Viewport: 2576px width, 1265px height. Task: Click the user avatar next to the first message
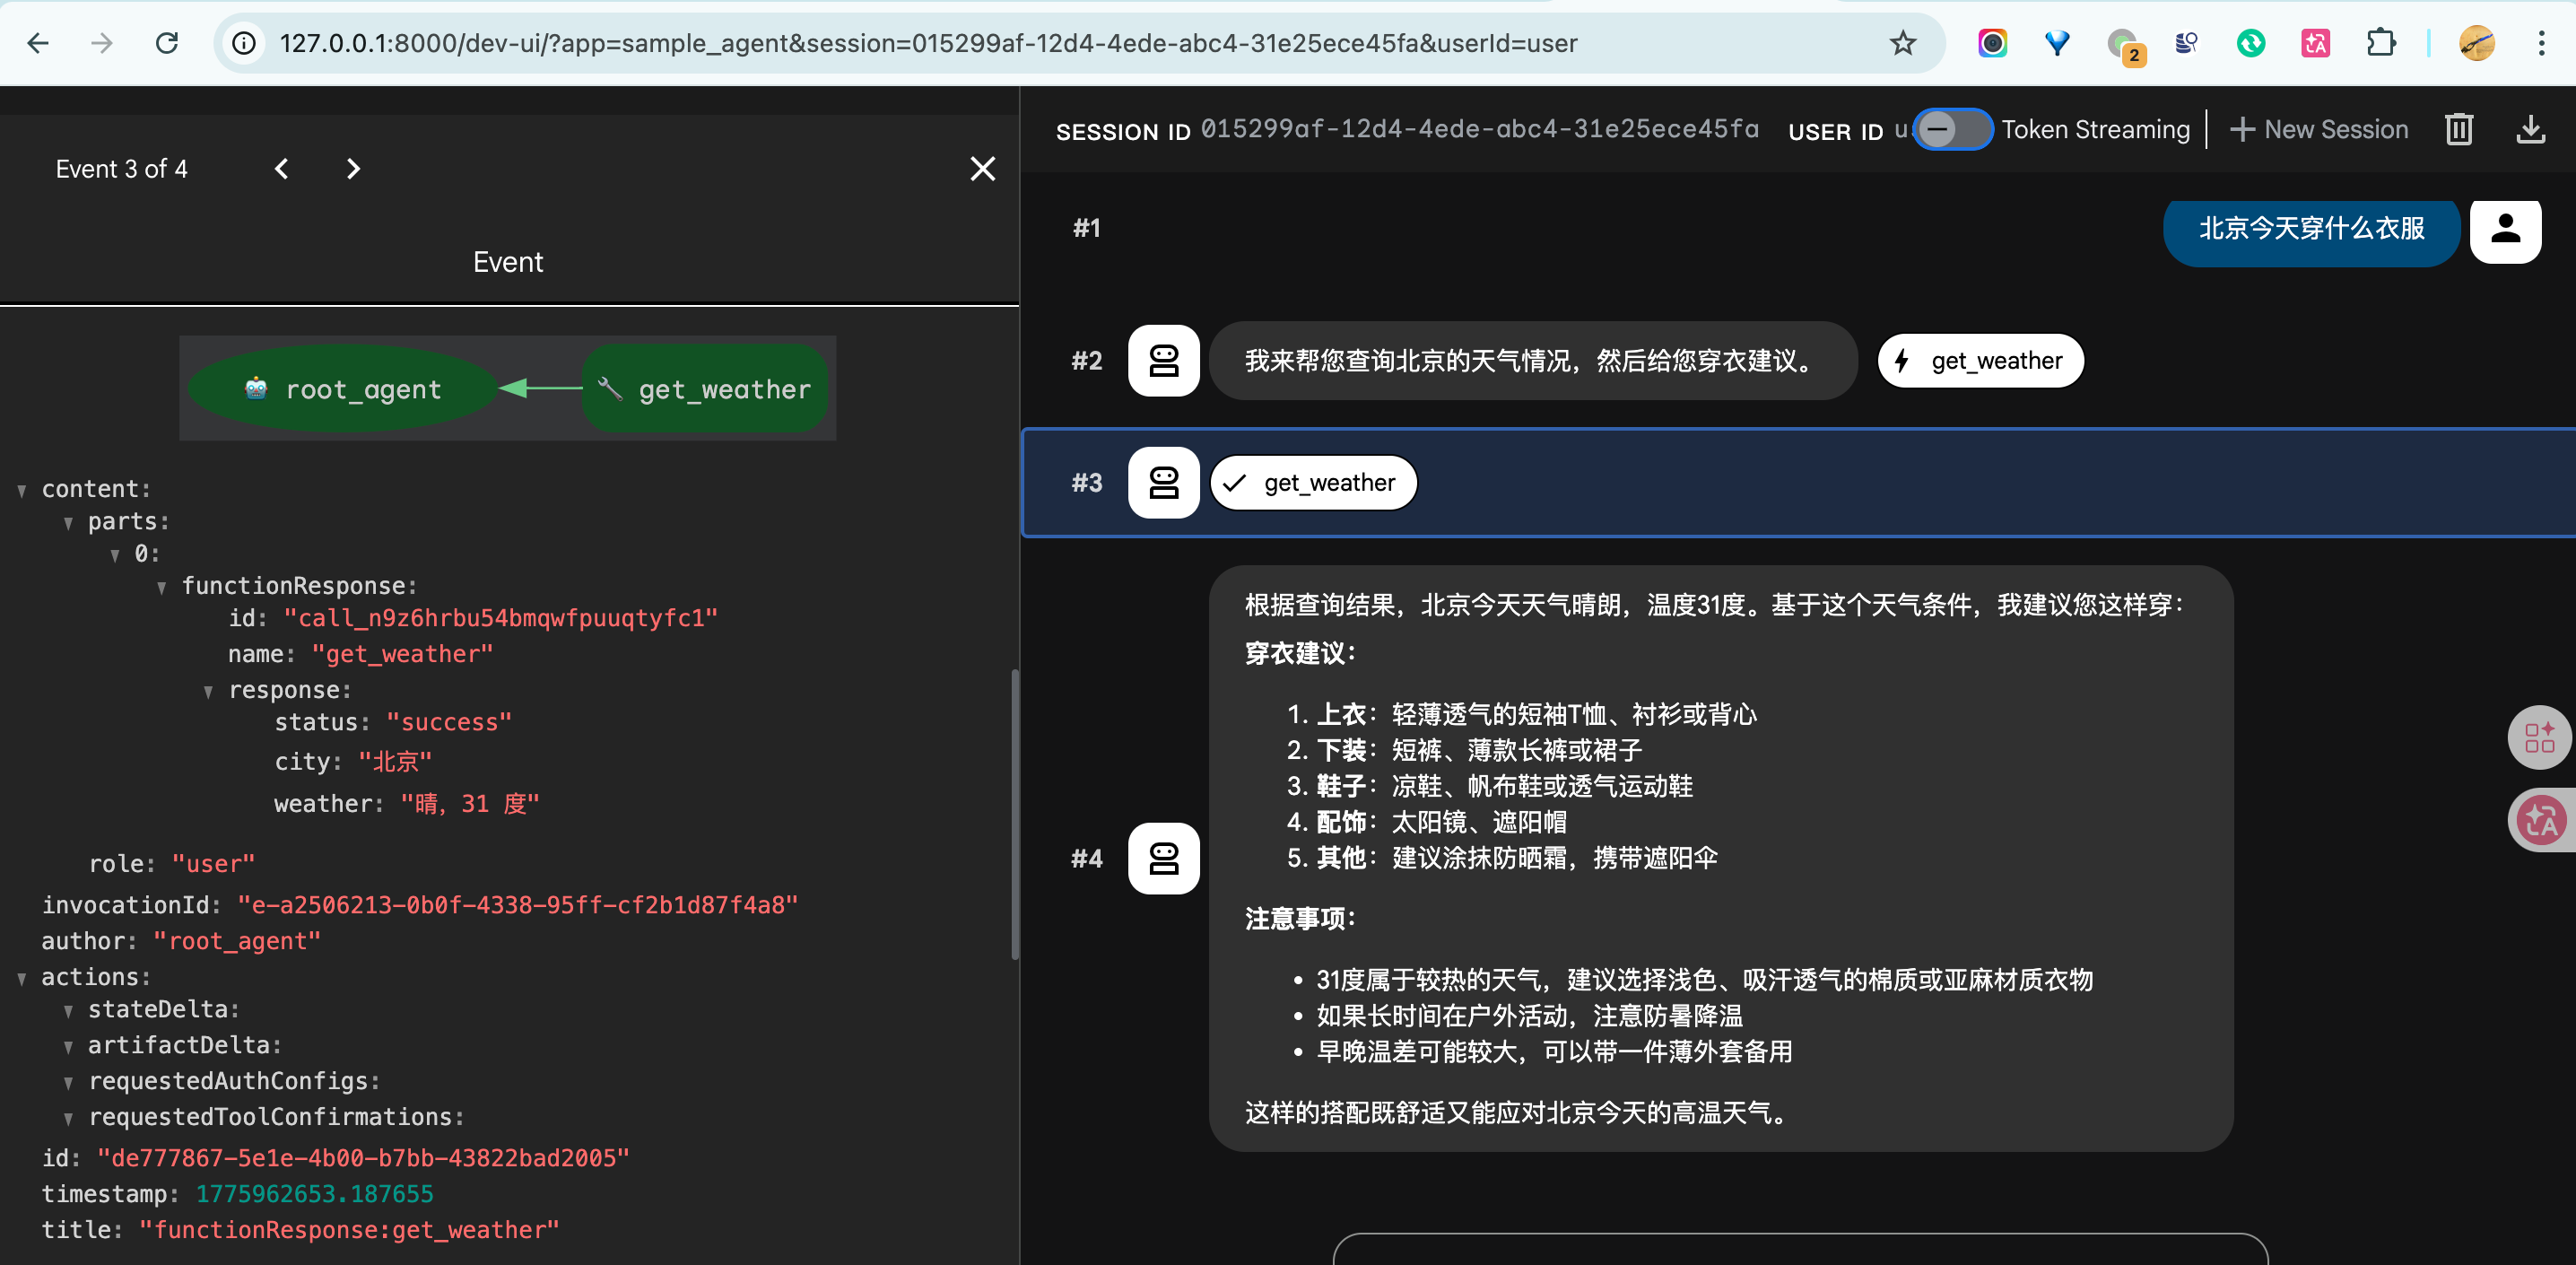2506,231
